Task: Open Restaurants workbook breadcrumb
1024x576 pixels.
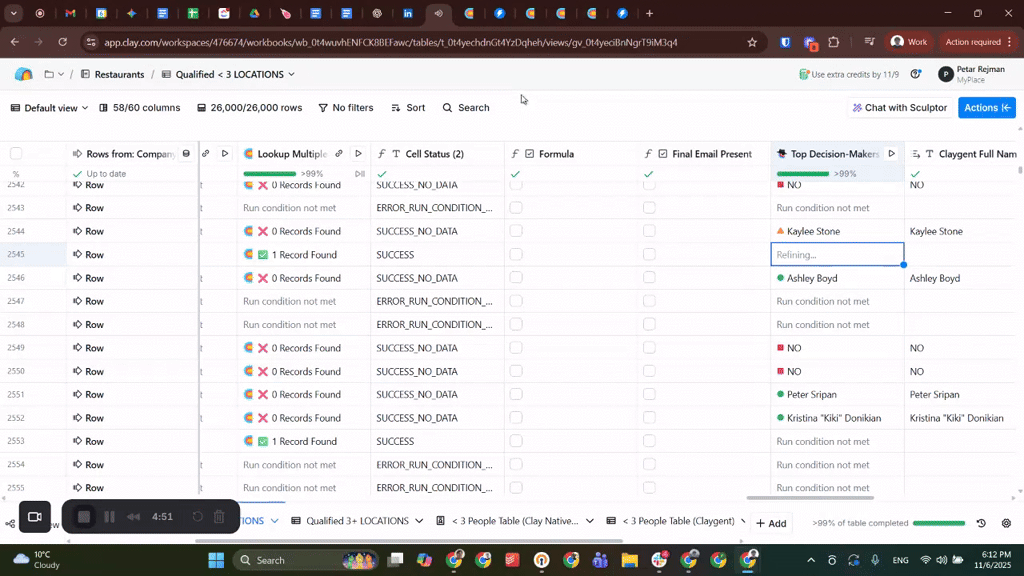Action: 119,75
